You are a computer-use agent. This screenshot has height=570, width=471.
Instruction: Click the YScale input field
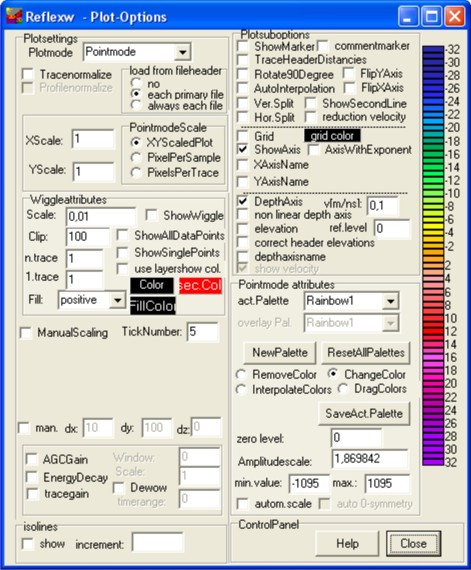93,172
